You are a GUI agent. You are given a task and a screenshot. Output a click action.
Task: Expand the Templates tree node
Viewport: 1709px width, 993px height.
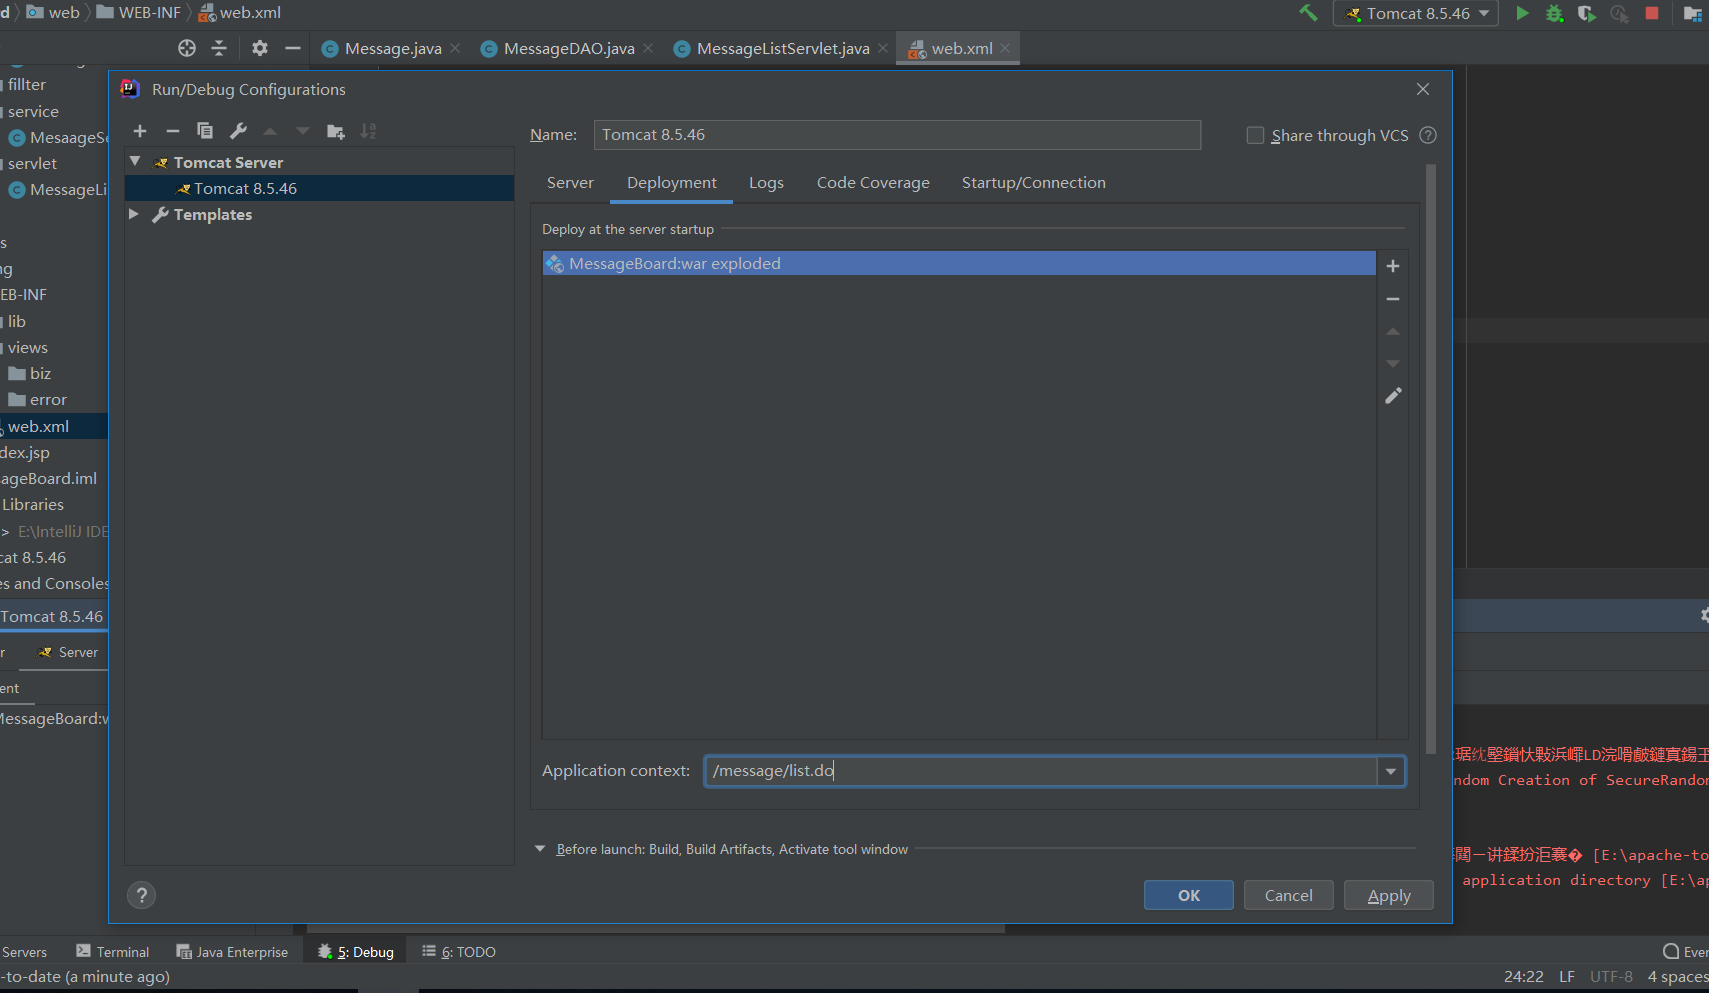pos(134,214)
